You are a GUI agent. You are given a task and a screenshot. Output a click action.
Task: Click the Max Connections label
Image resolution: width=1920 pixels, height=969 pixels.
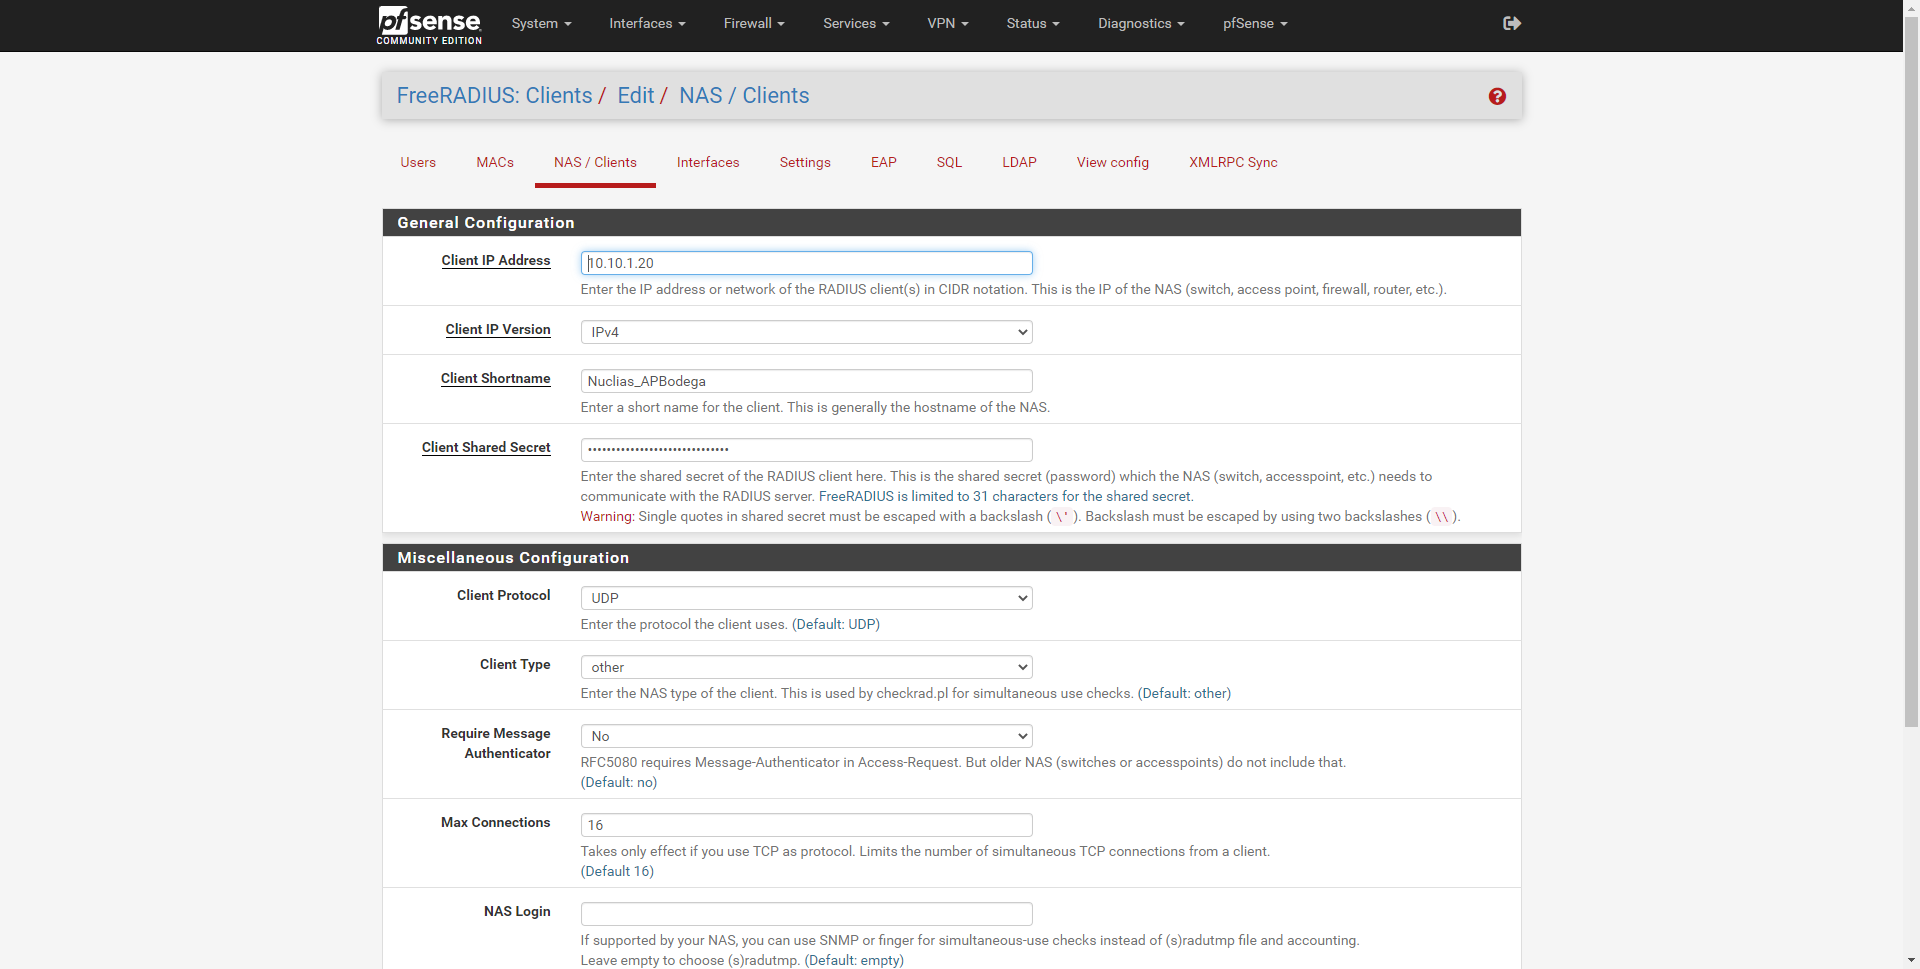point(496,822)
